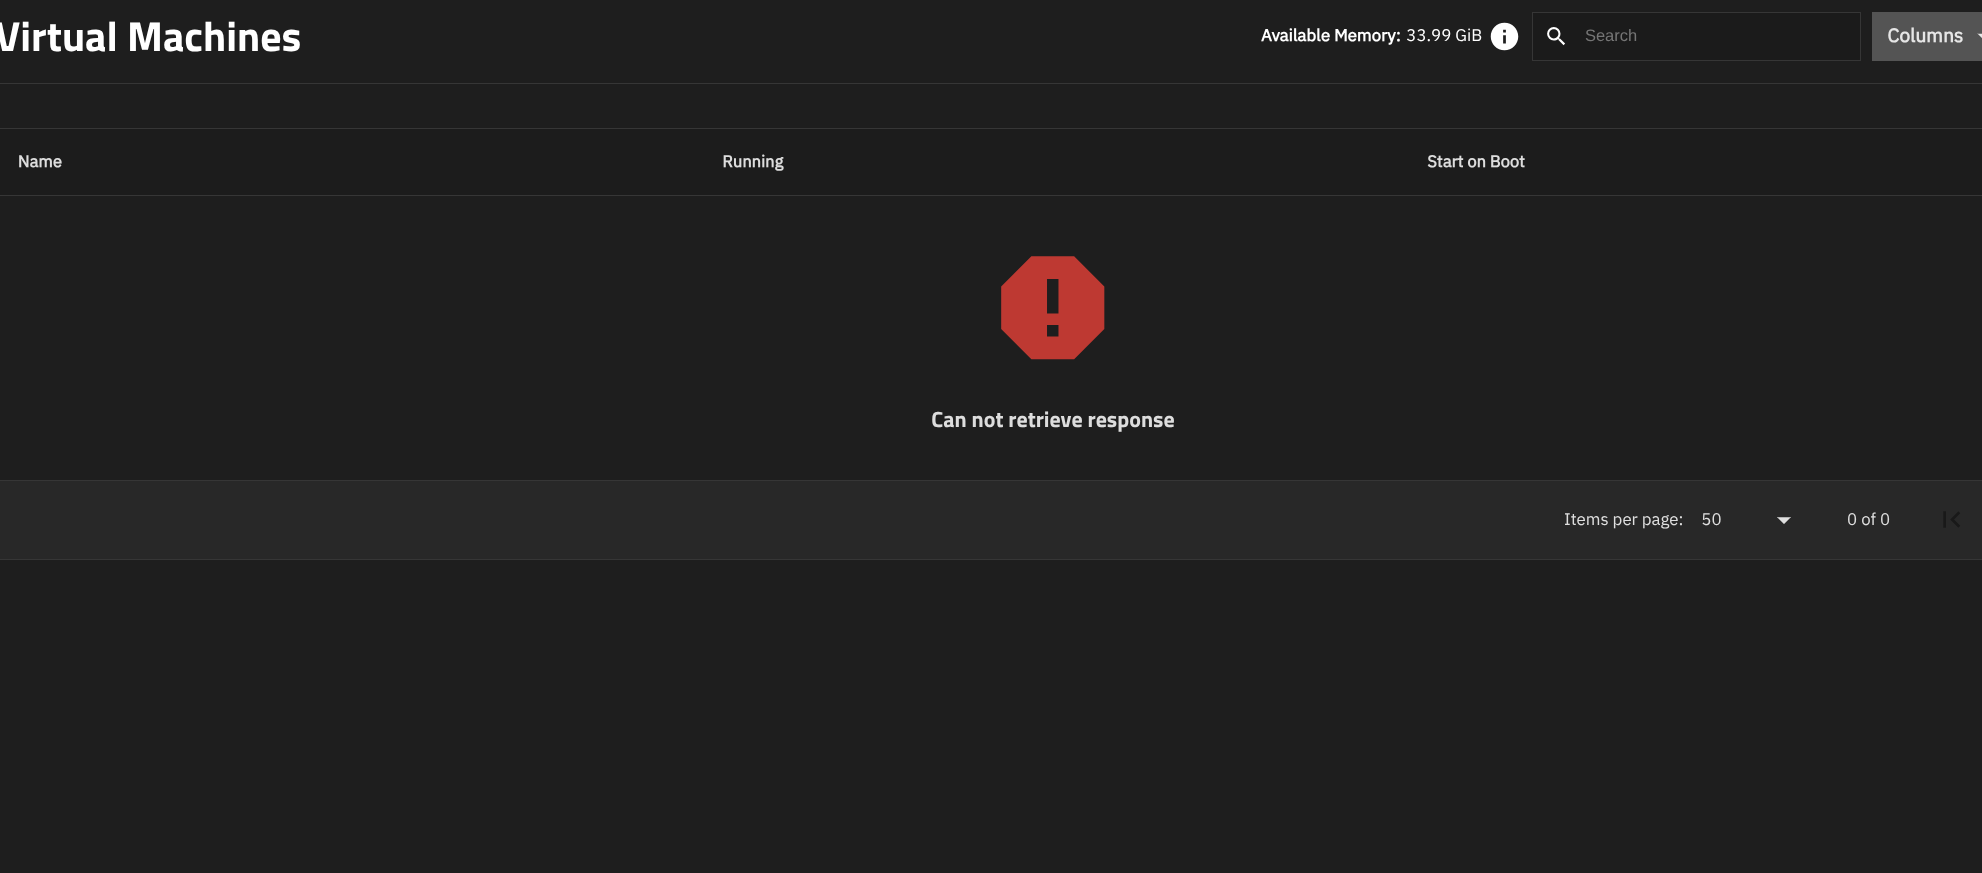Expand the Items per page dropdown arrow
1982x873 pixels.
(x=1783, y=520)
